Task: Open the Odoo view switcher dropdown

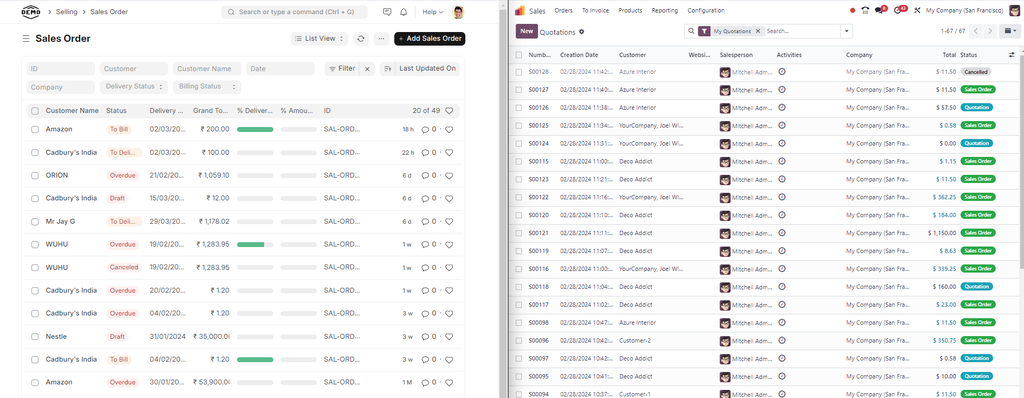Action: (x=1010, y=31)
